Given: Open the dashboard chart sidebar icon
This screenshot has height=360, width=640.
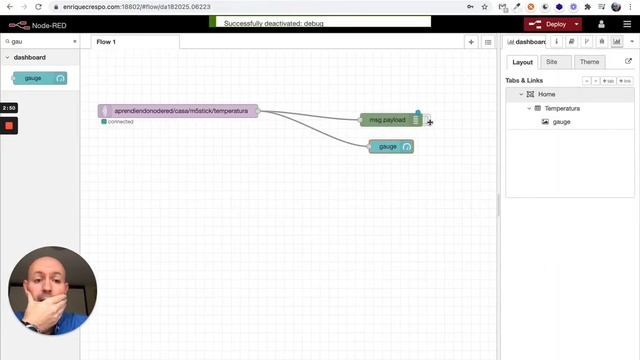Looking at the screenshot, I should tap(617, 42).
